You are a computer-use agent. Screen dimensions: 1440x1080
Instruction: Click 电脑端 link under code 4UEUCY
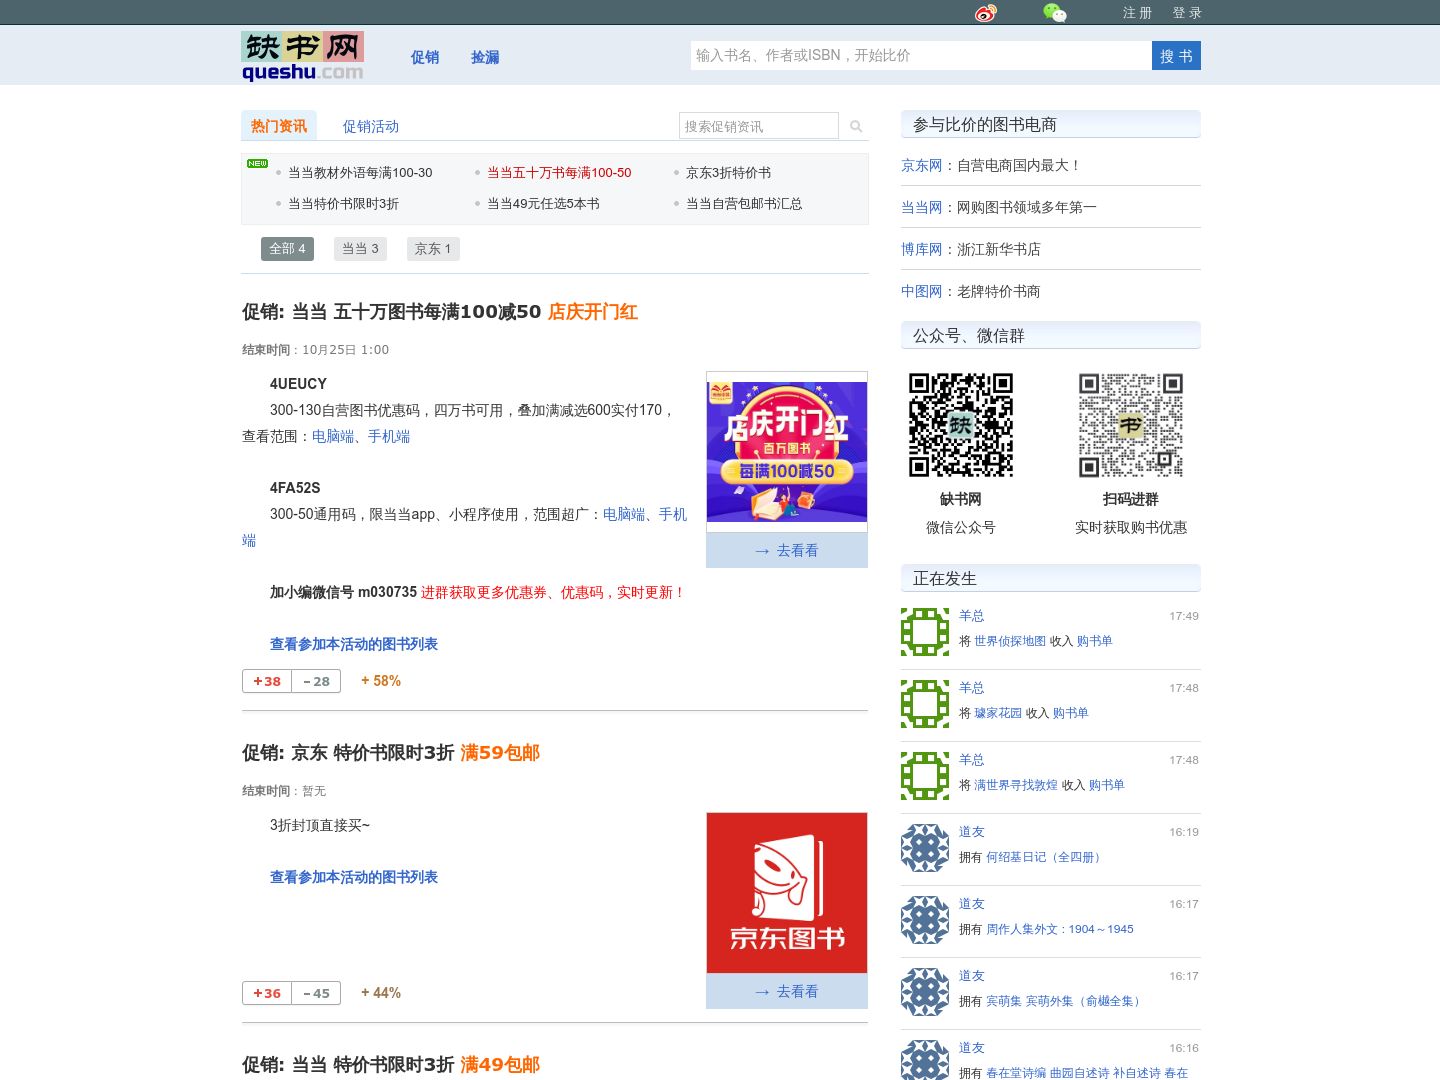(x=333, y=436)
